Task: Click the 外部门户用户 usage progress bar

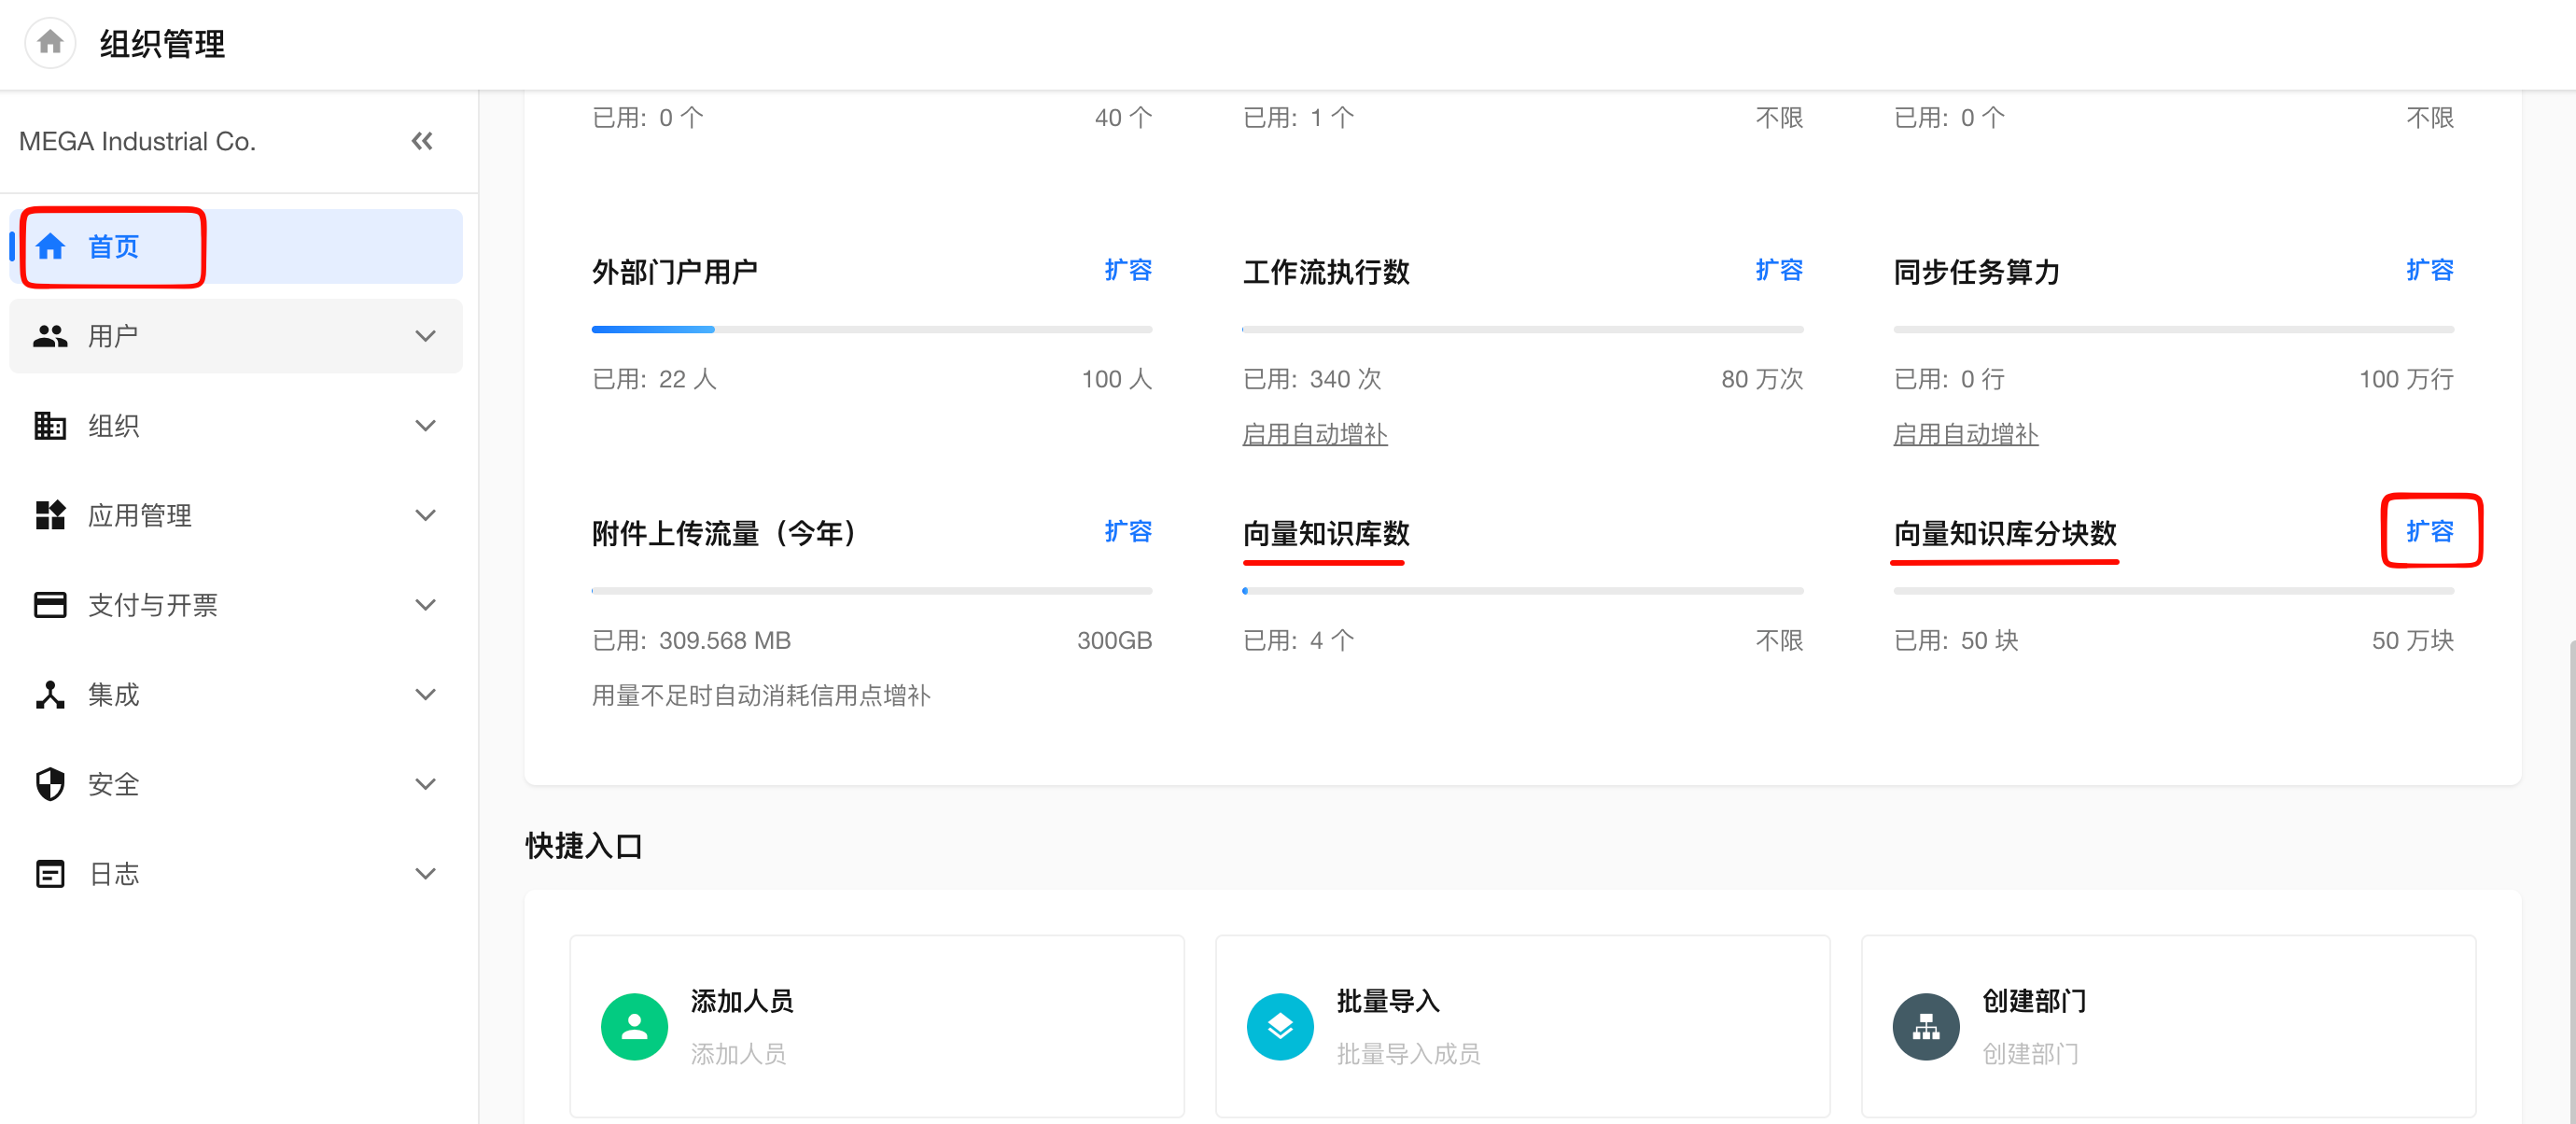Action: pos(871,329)
